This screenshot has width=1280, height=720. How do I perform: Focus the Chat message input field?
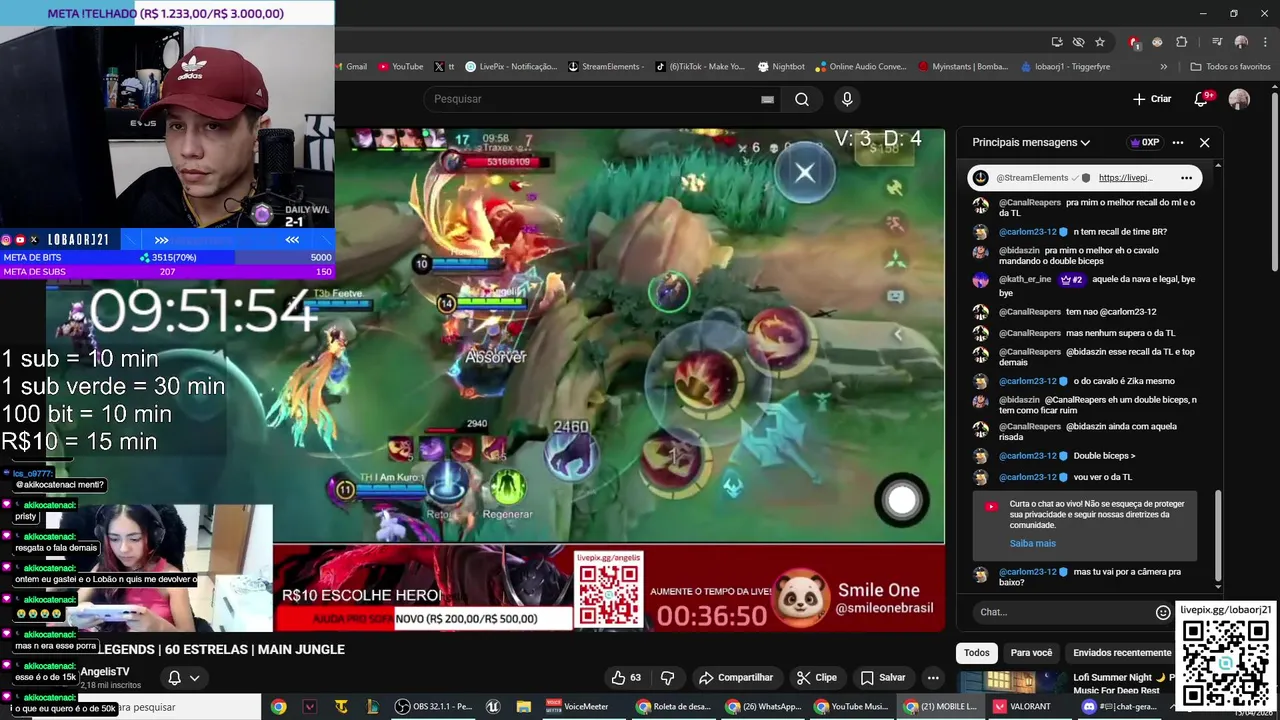point(1064,612)
